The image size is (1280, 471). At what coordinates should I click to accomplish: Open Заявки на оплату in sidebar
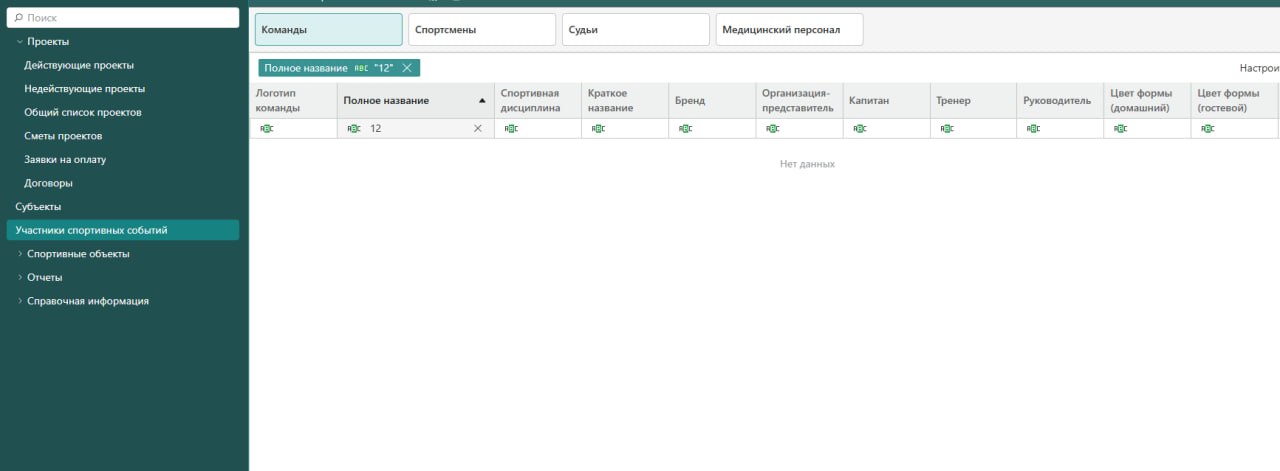[x=64, y=159]
